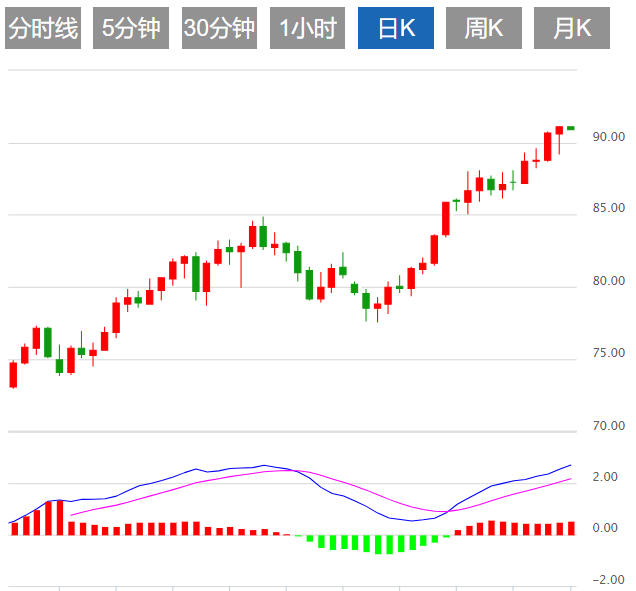Click the 80.00 price axis label
Viewport: 636px width, 591px height.
pos(608,281)
